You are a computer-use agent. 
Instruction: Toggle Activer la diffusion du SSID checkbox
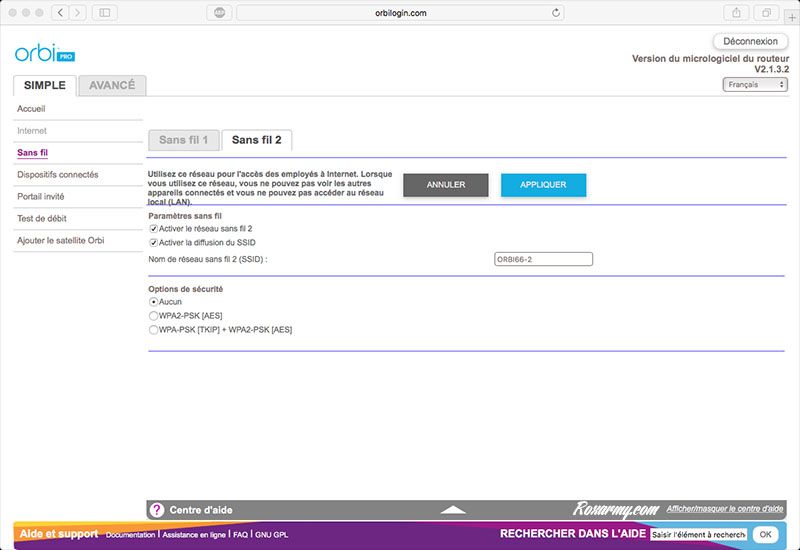coord(154,242)
